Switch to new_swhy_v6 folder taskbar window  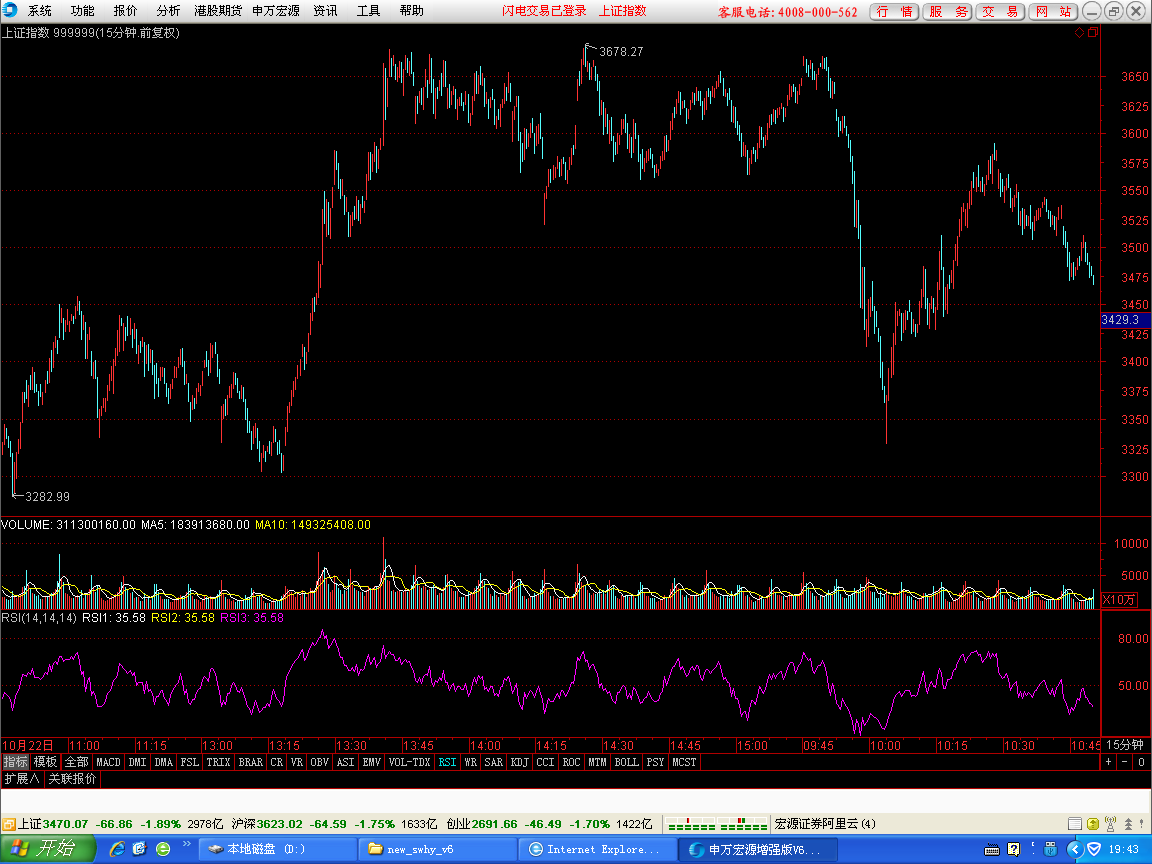(438, 849)
